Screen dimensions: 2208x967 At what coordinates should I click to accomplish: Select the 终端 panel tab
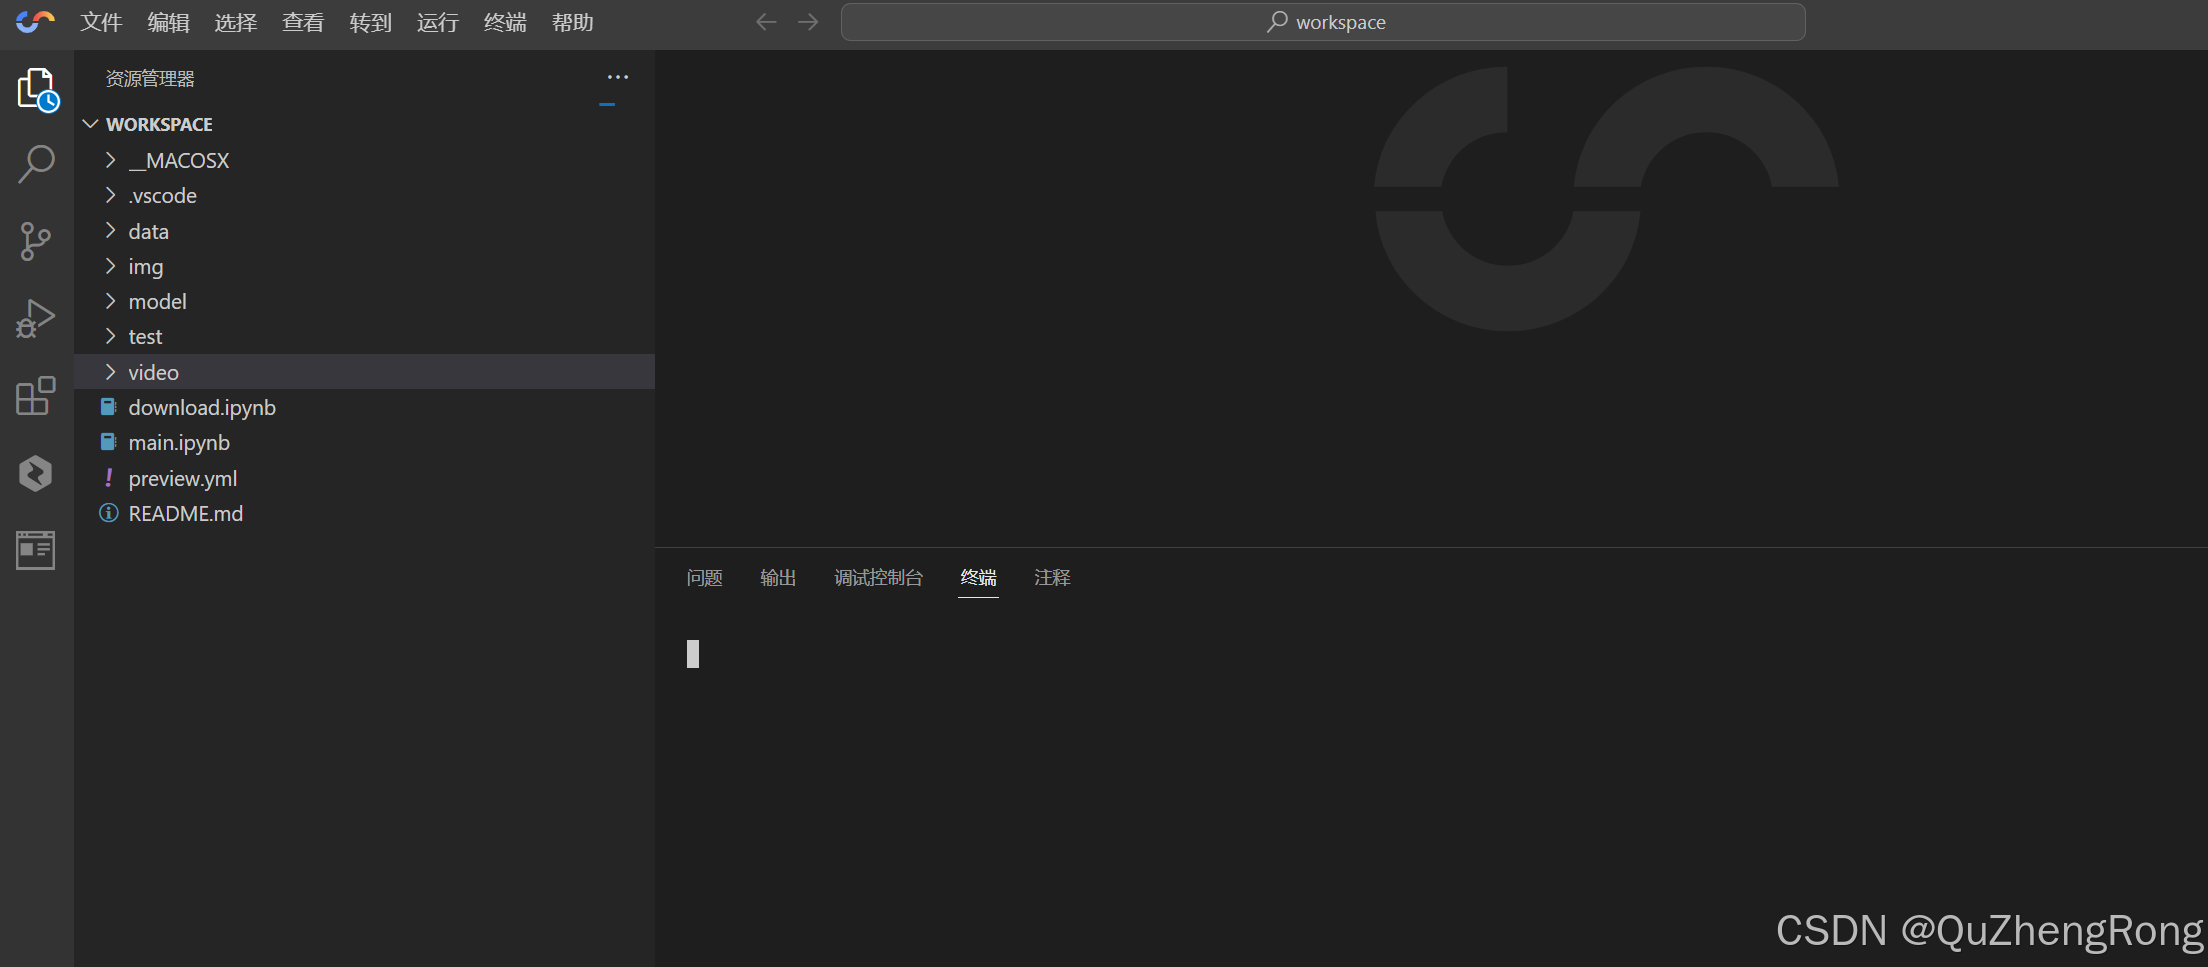point(978,577)
